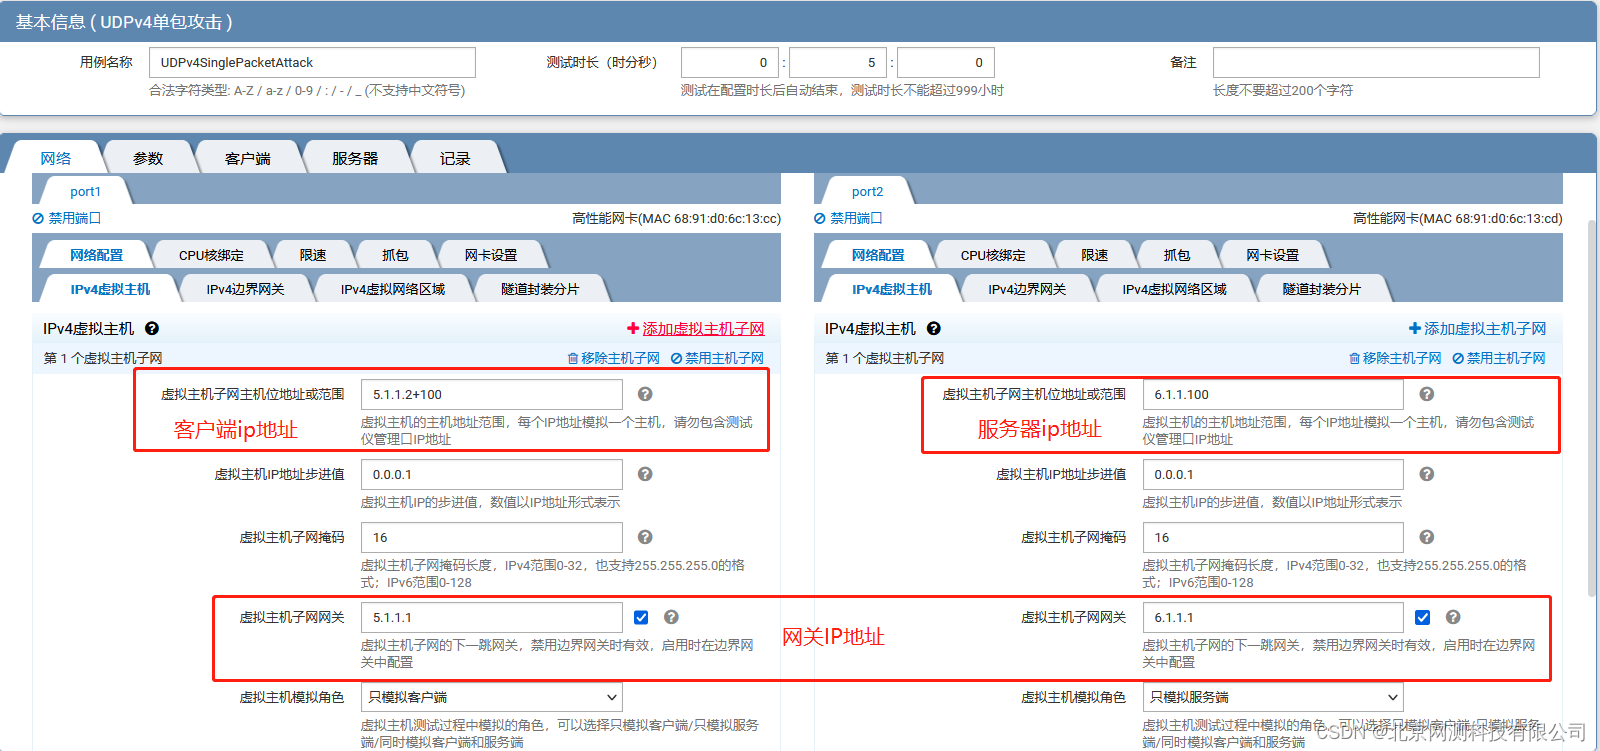The image size is (1600, 751).
Task: Click help icon for port1 IP步进值 field
Action: (x=645, y=474)
